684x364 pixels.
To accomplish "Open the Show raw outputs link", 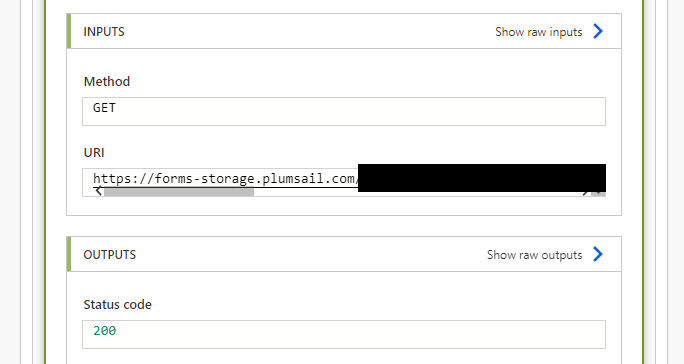I will click(534, 255).
